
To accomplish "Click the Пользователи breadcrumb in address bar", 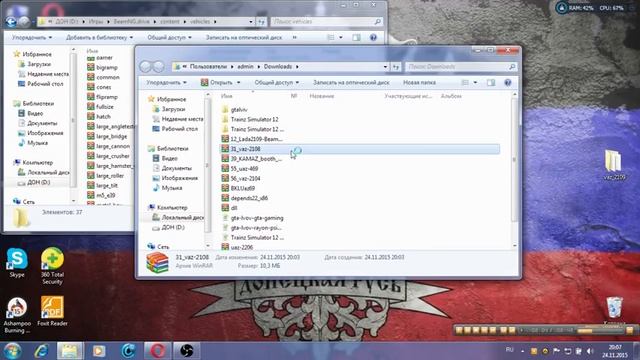I will click(x=208, y=67).
